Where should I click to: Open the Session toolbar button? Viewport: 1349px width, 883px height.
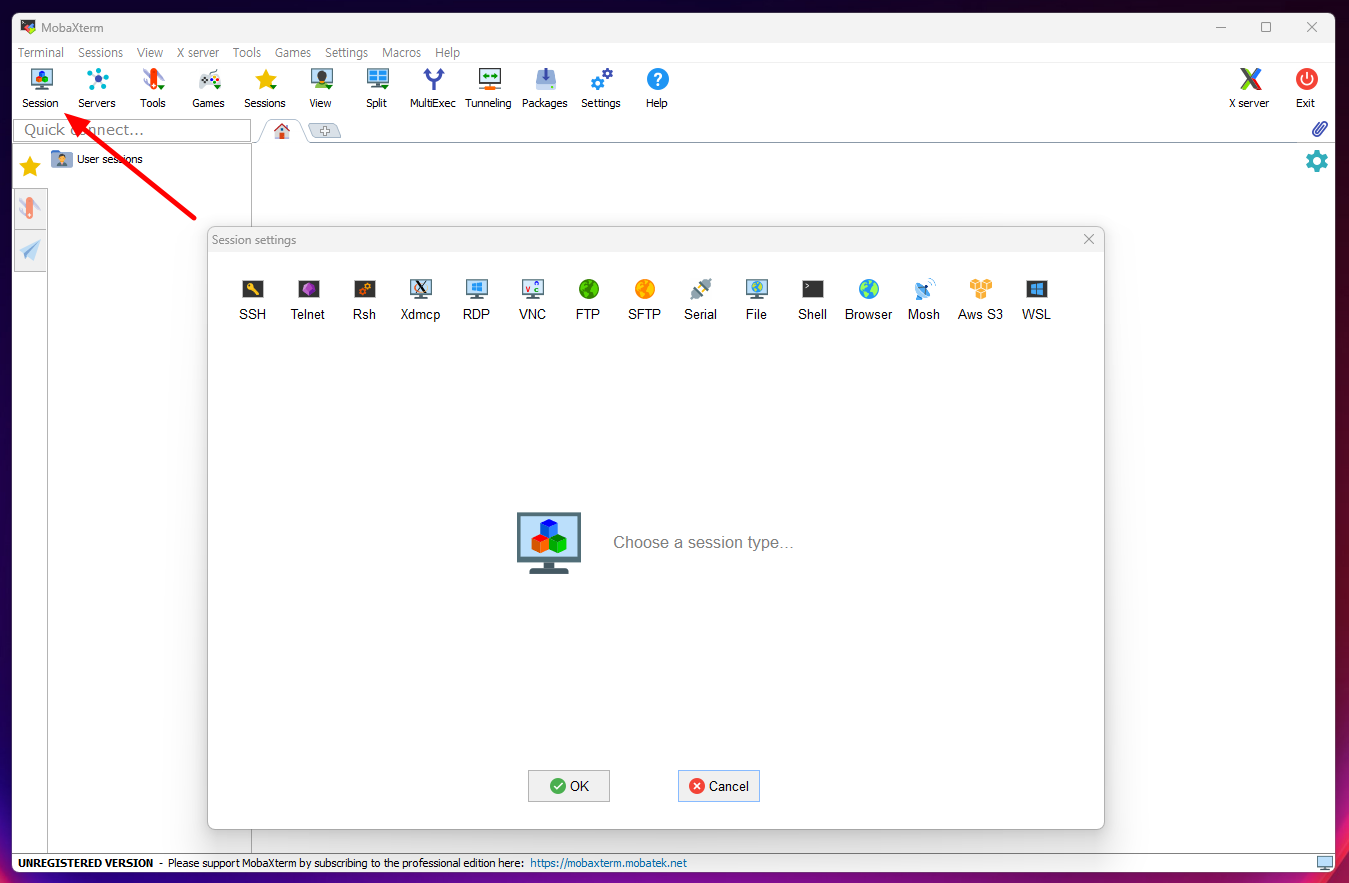pos(41,88)
